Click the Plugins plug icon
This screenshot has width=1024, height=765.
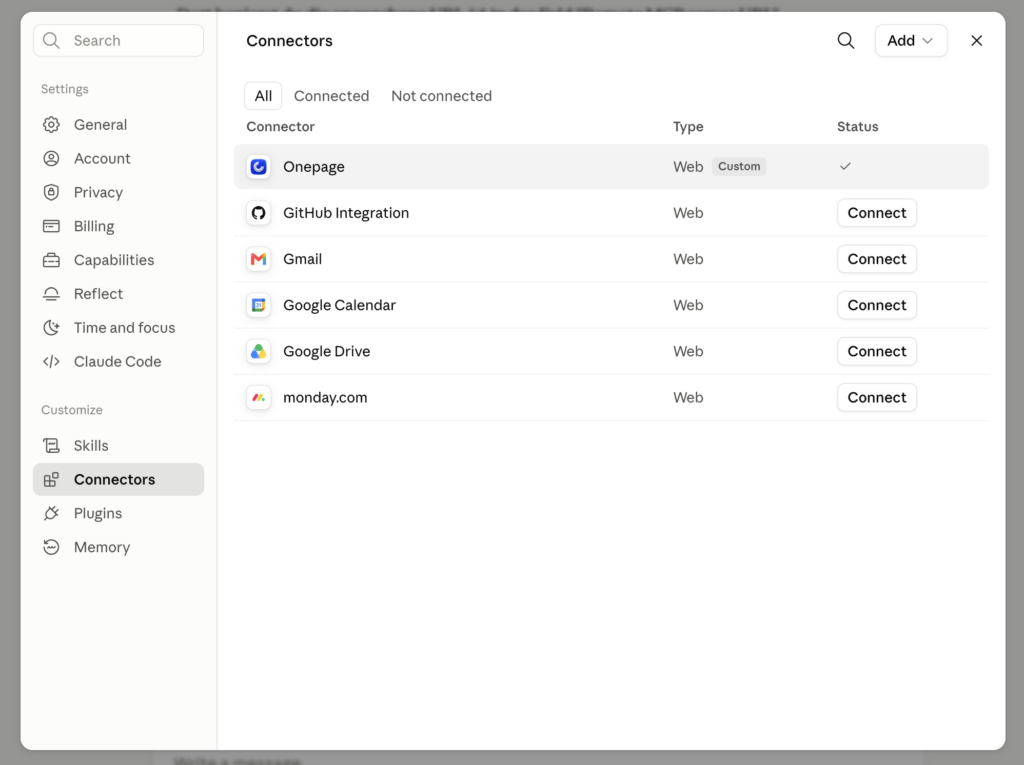coord(51,513)
